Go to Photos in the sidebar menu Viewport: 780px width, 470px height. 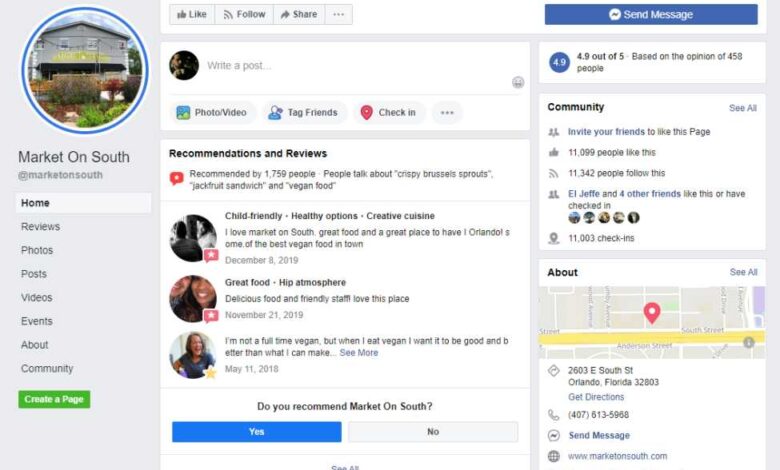click(37, 250)
